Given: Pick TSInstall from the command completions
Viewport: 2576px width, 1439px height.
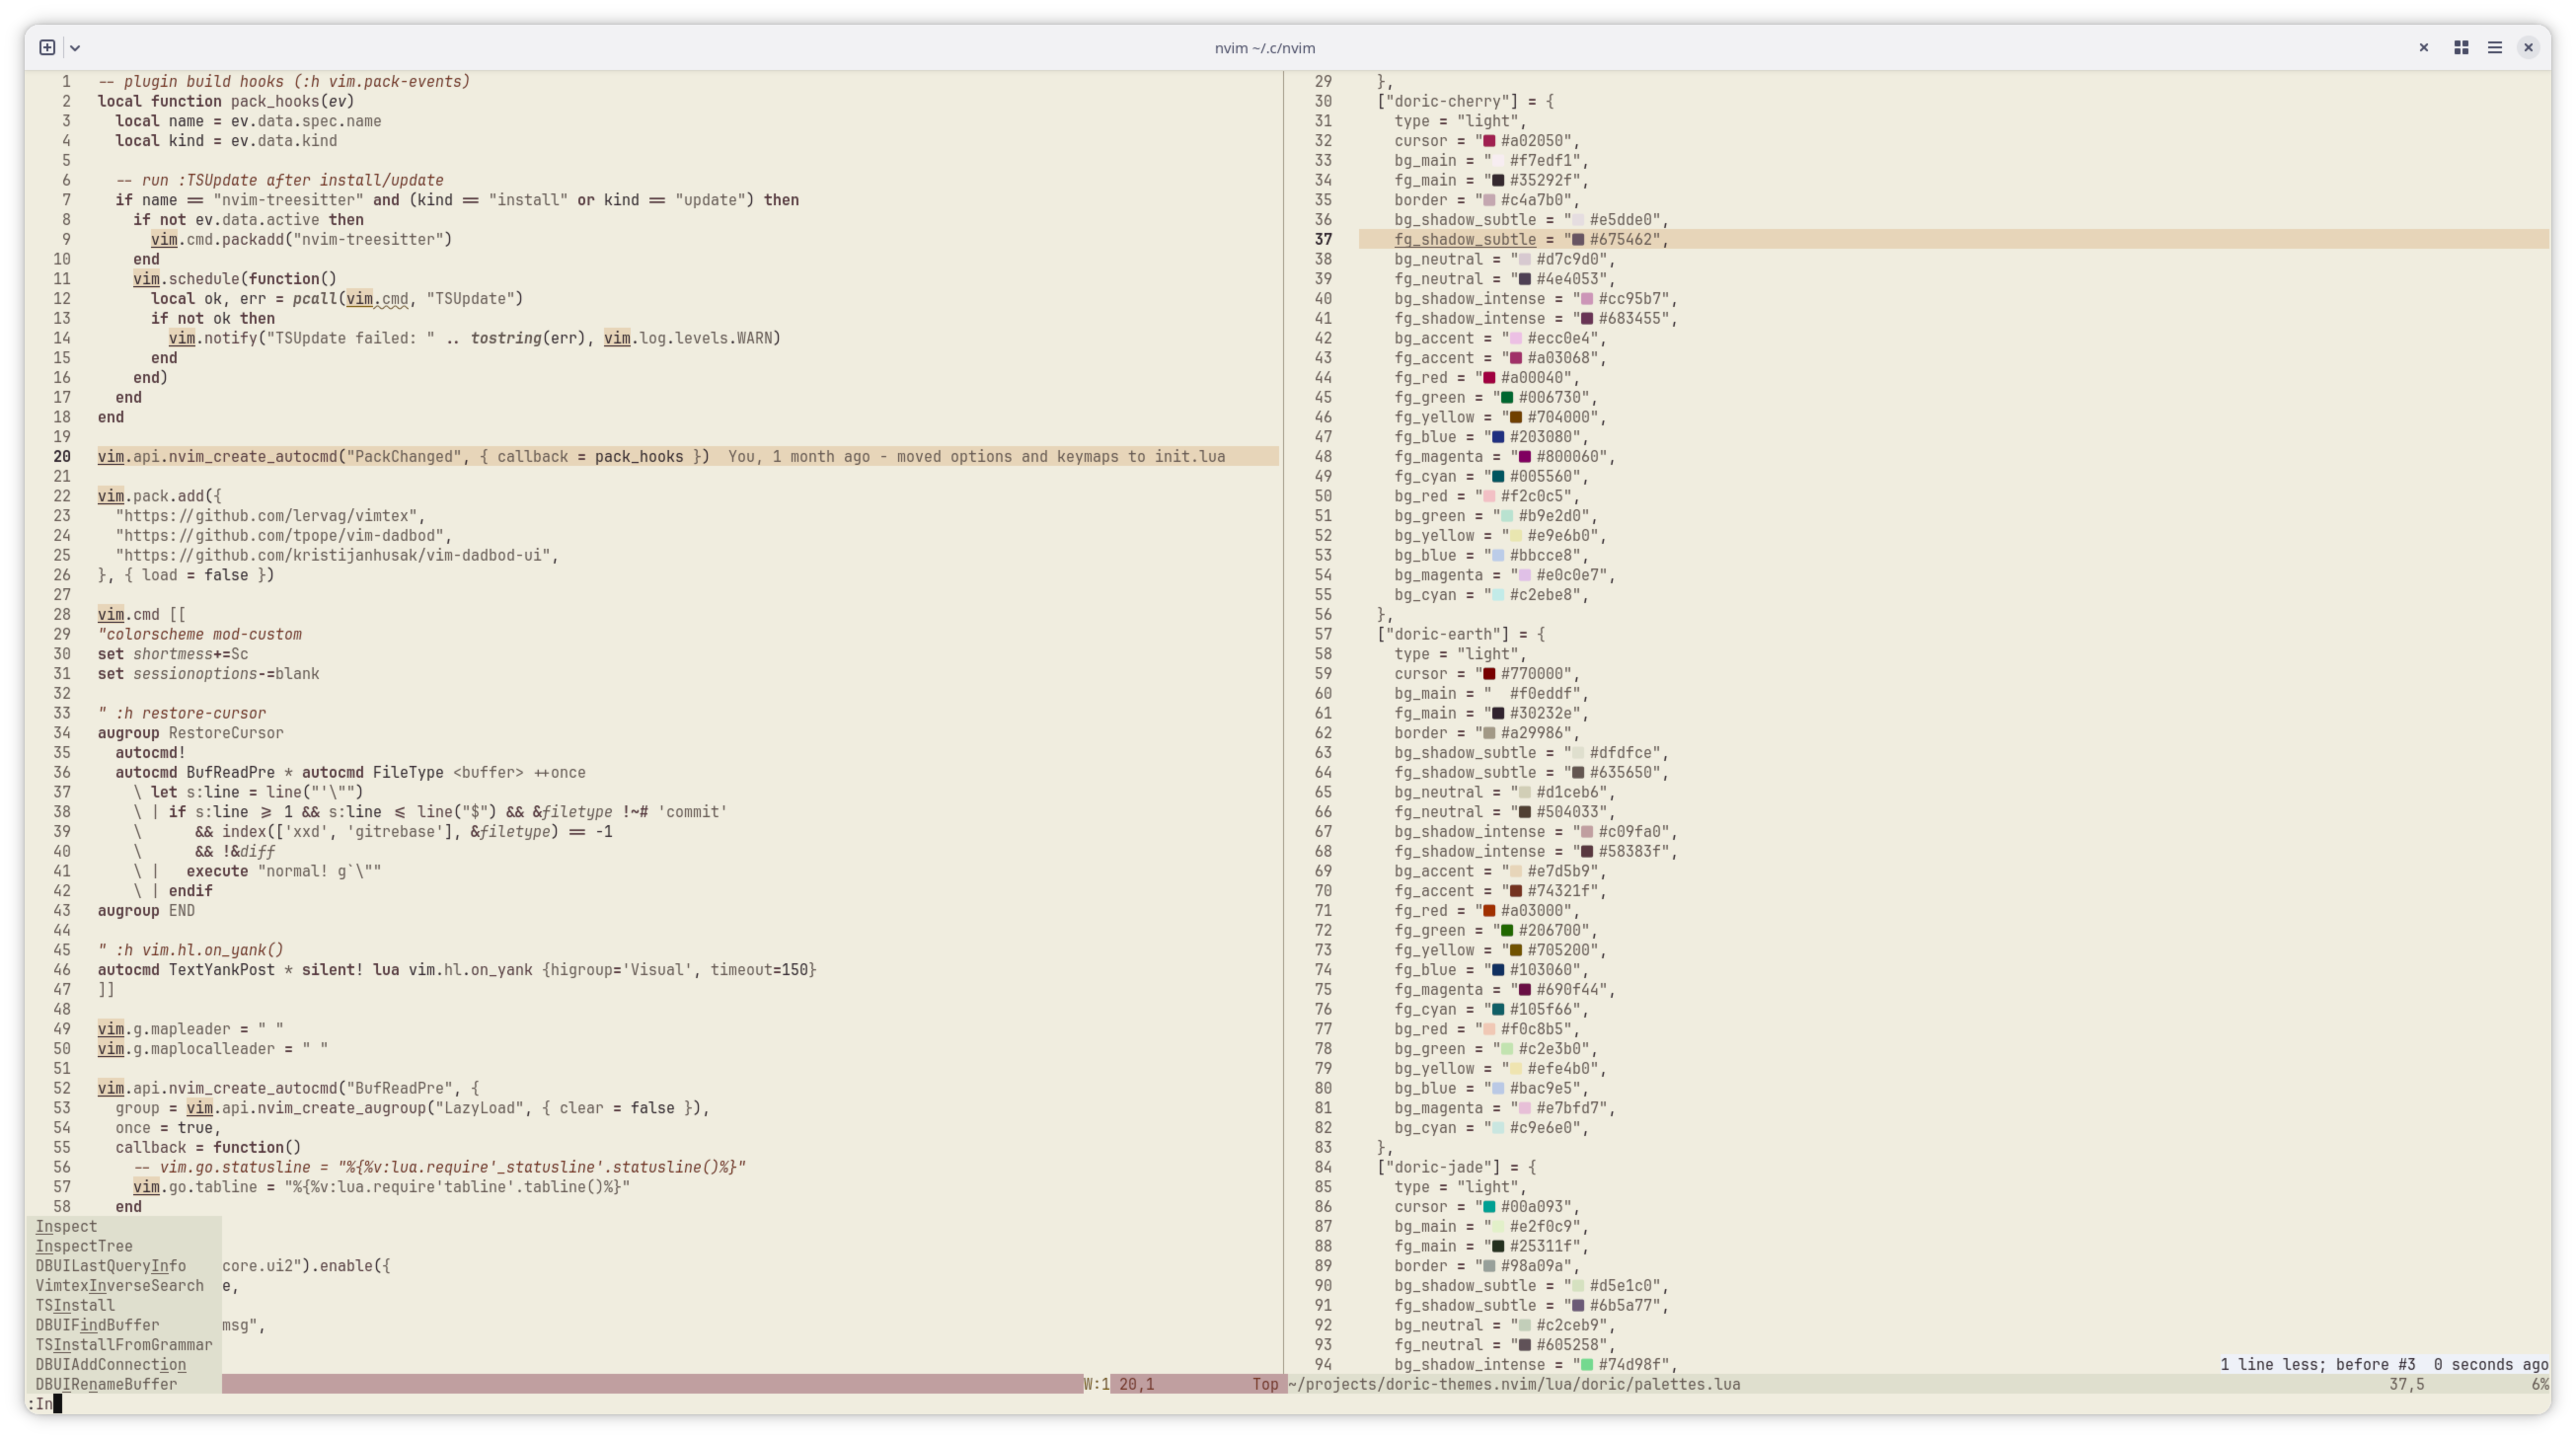Looking at the screenshot, I should pos(75,1305).
